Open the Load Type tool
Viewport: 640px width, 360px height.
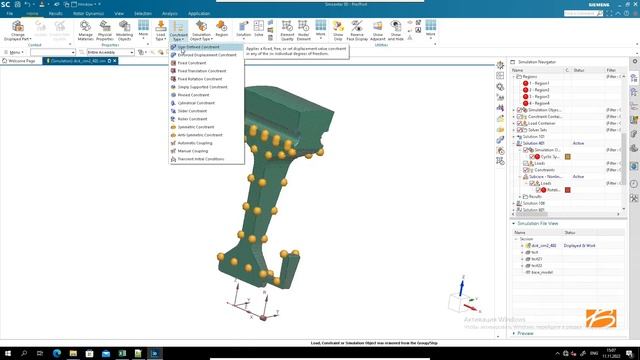click(x=161, y=30)
